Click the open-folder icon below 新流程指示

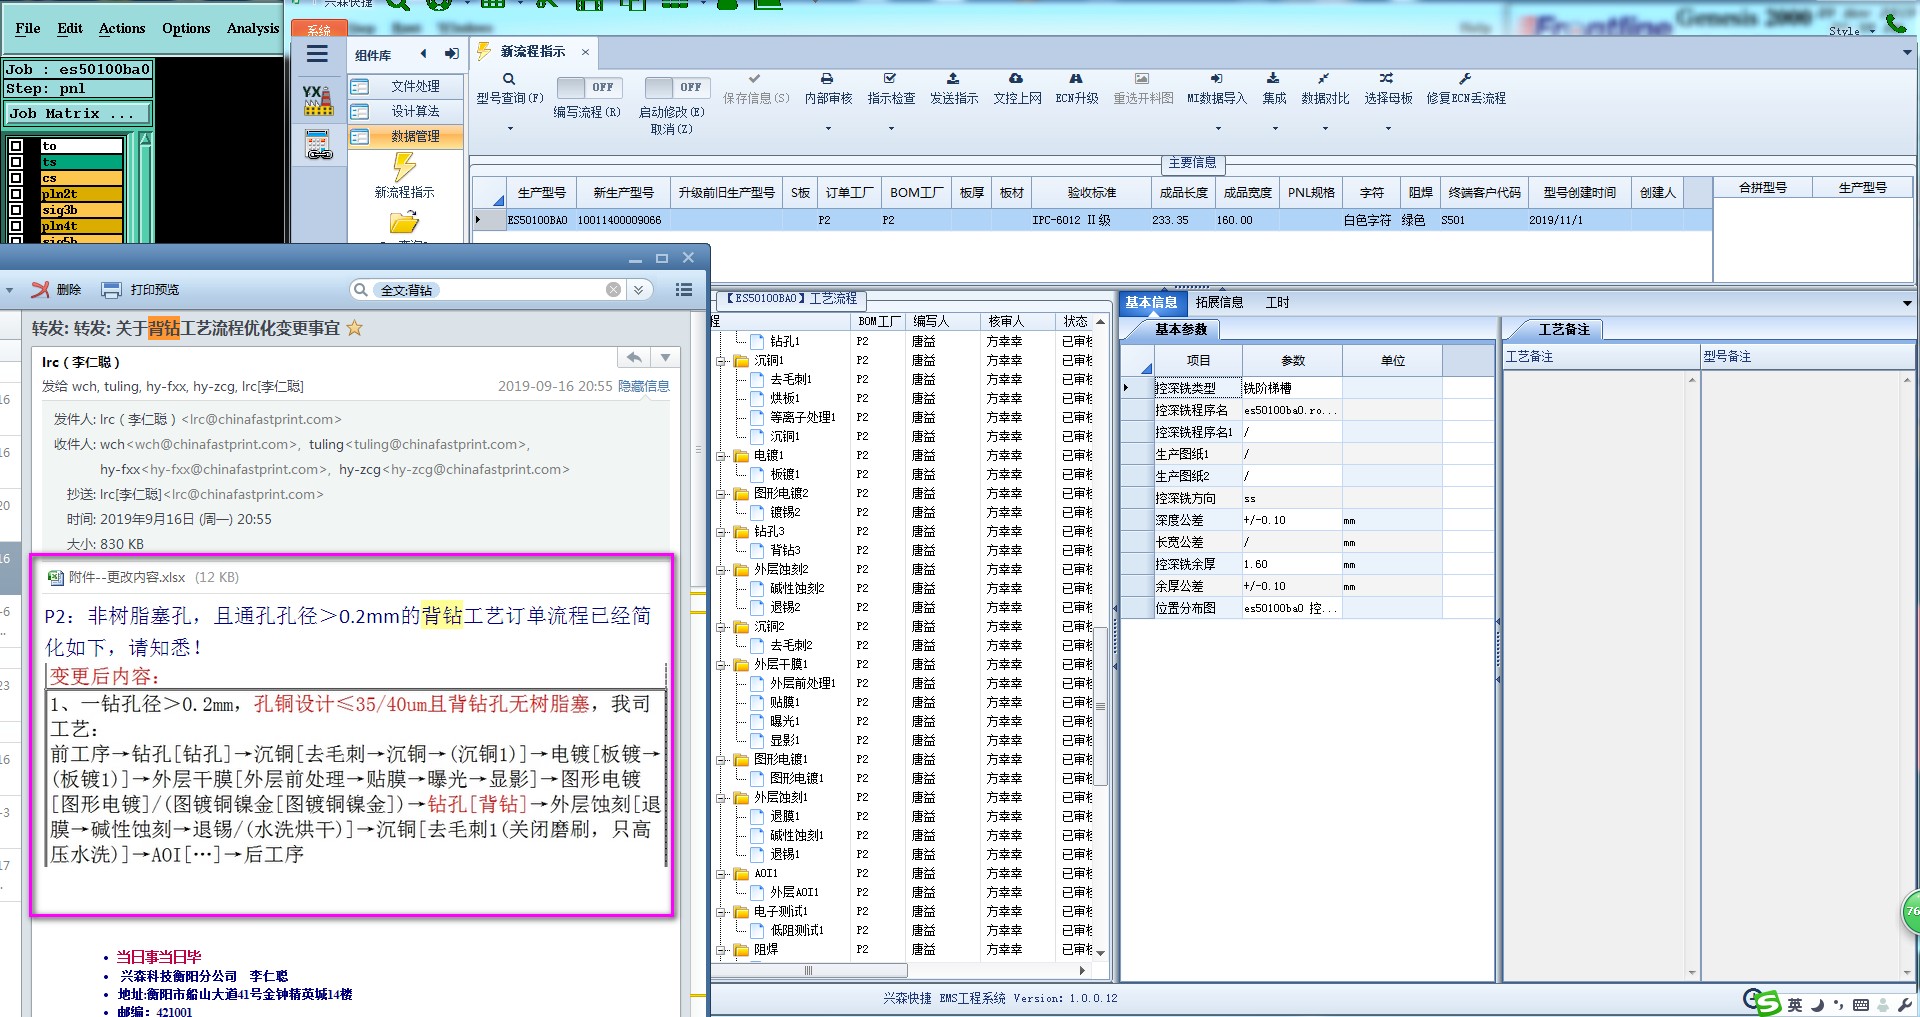[404, 222]
